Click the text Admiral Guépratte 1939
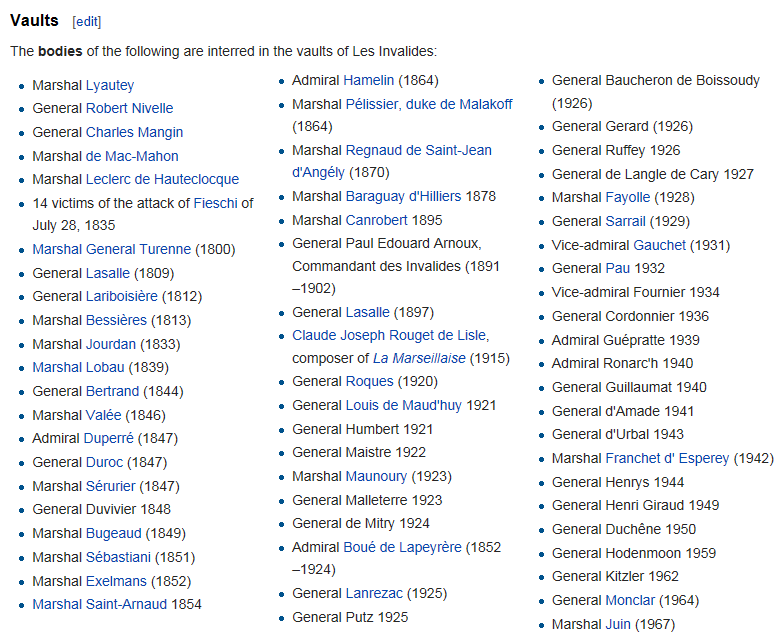781x638 pixels. 626,340
